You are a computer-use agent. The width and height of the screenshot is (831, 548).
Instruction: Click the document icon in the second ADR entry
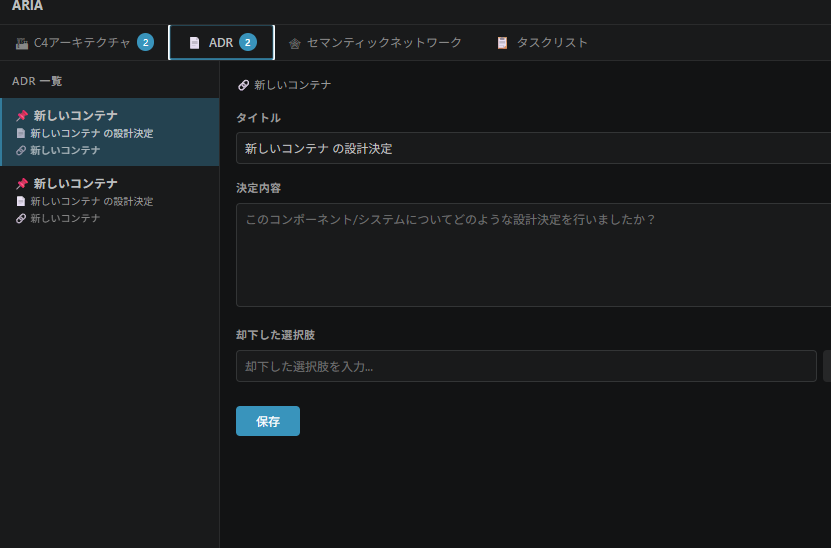click(x=21, y=201)
